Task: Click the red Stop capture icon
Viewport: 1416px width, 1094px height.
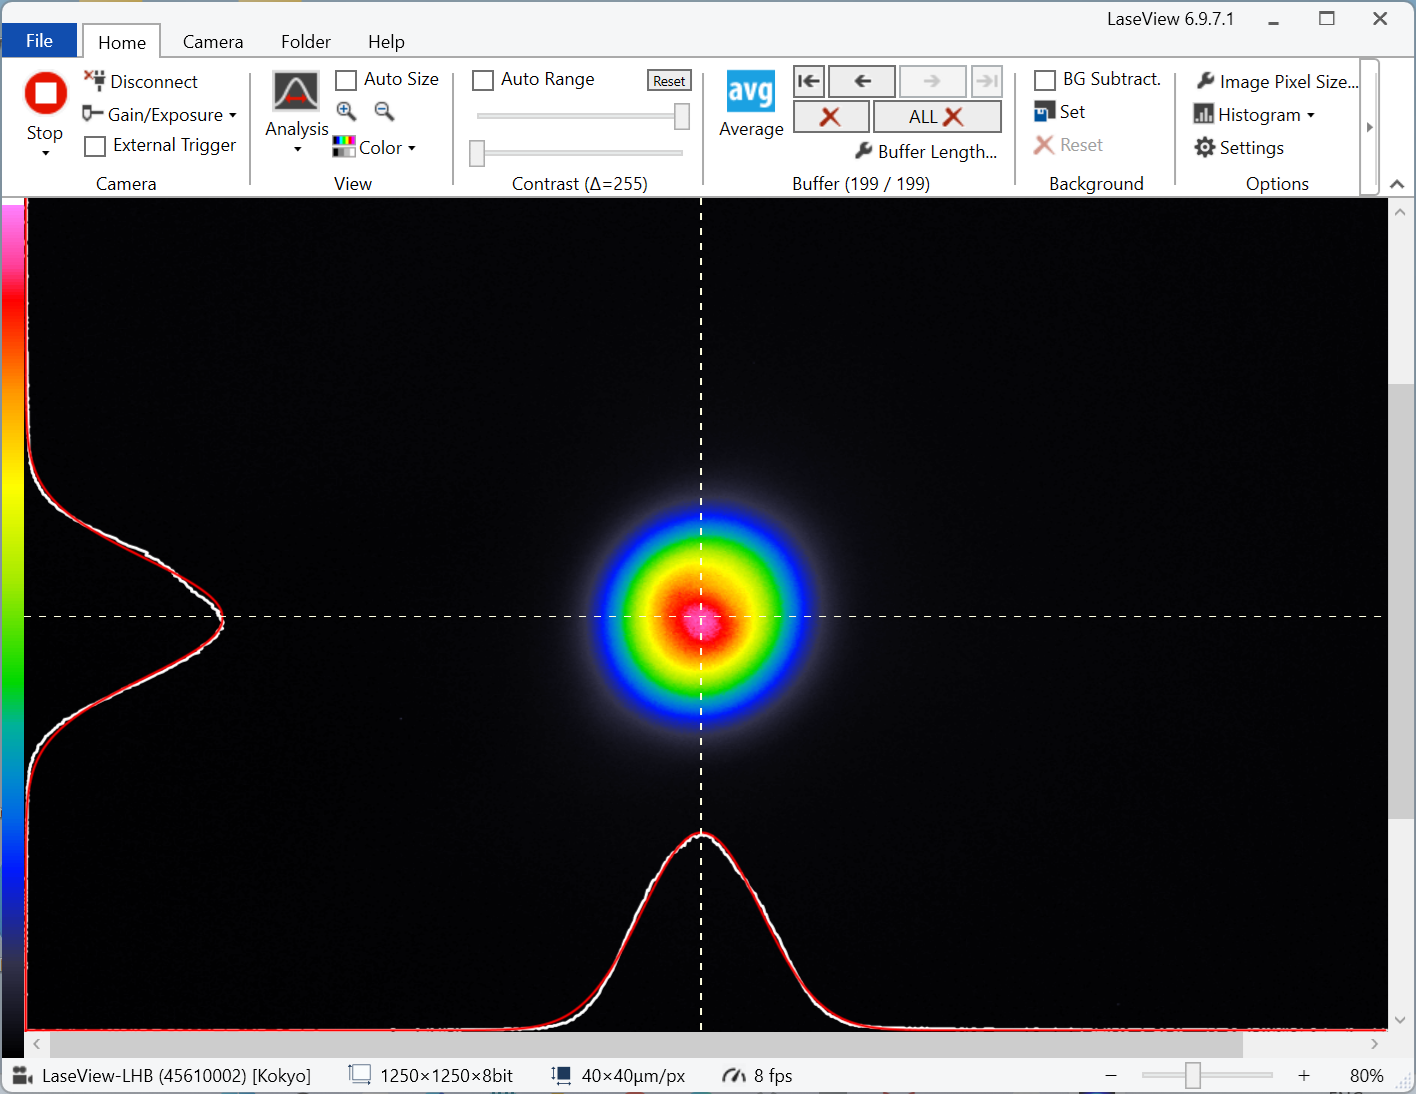Action: pos(45,93)
